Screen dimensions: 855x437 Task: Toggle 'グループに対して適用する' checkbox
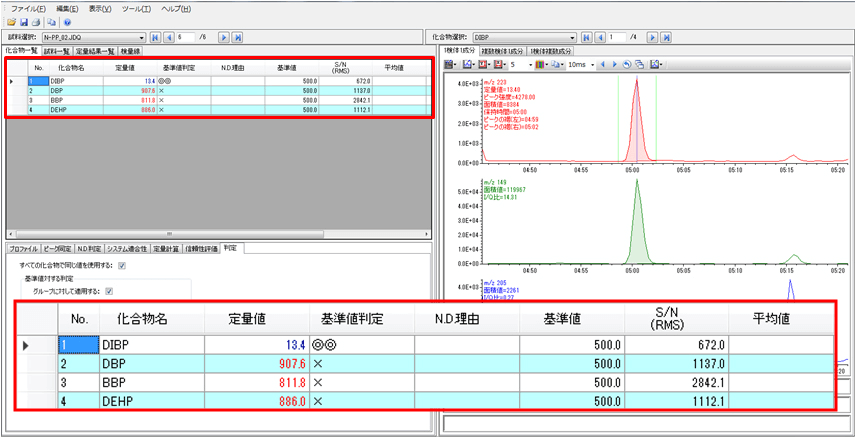pos(110,291)
